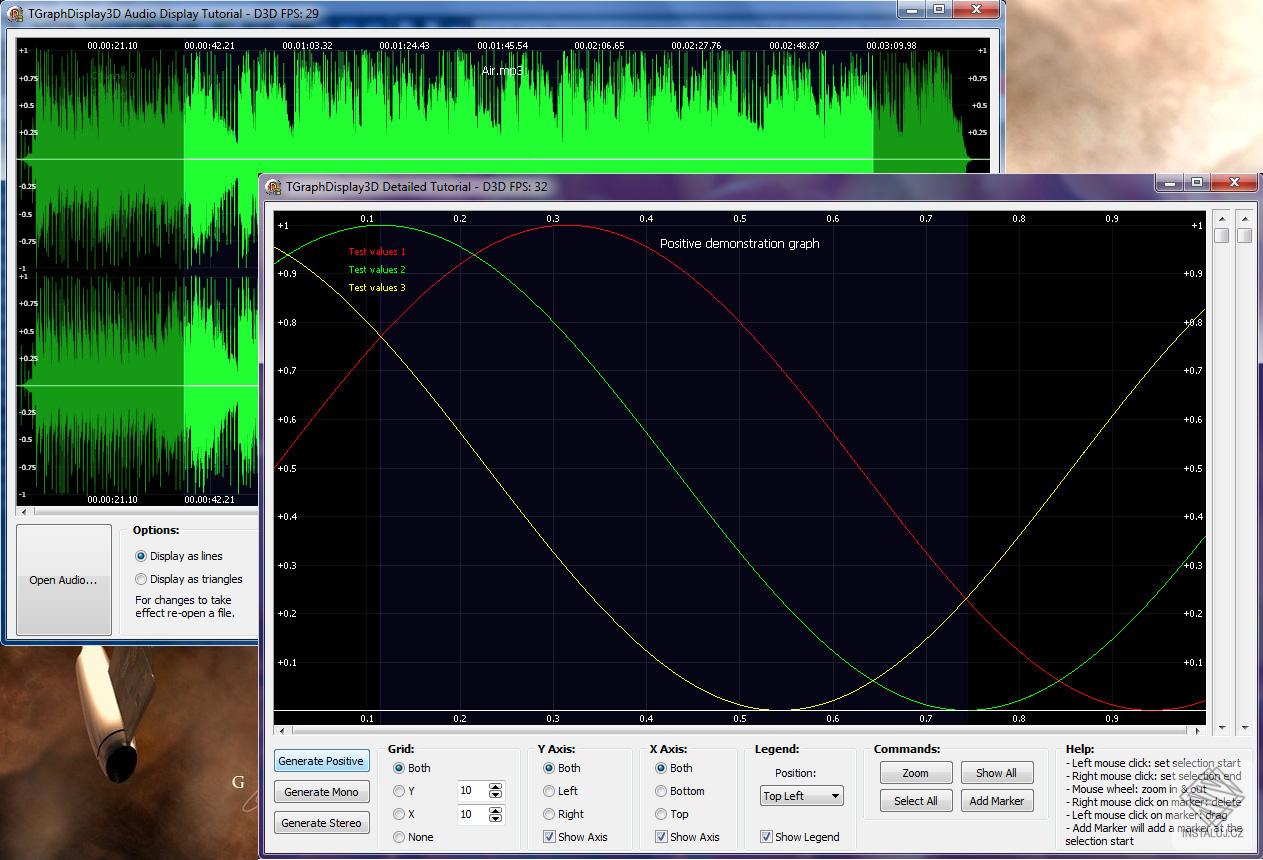Set Grid to None

(400, 837)
